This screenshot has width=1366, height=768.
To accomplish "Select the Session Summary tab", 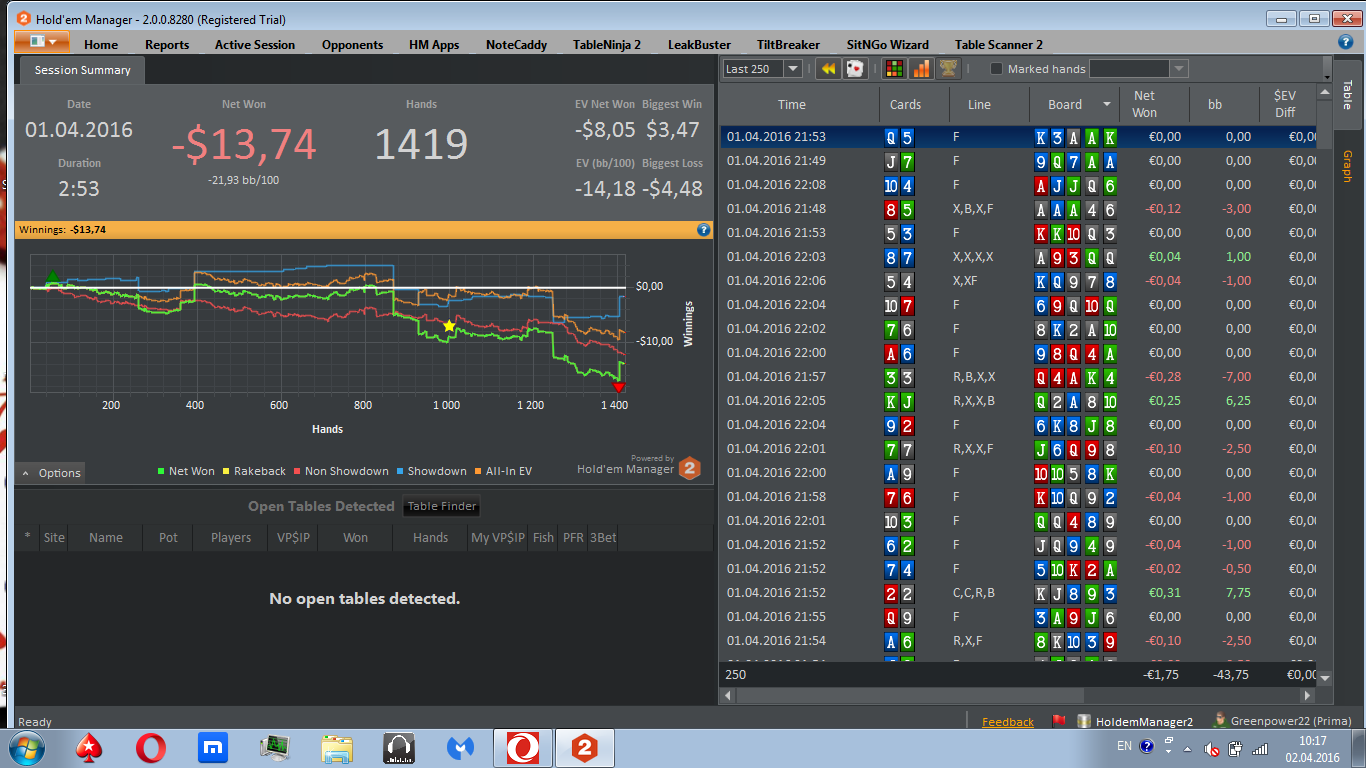I will (x=82, y=70).
